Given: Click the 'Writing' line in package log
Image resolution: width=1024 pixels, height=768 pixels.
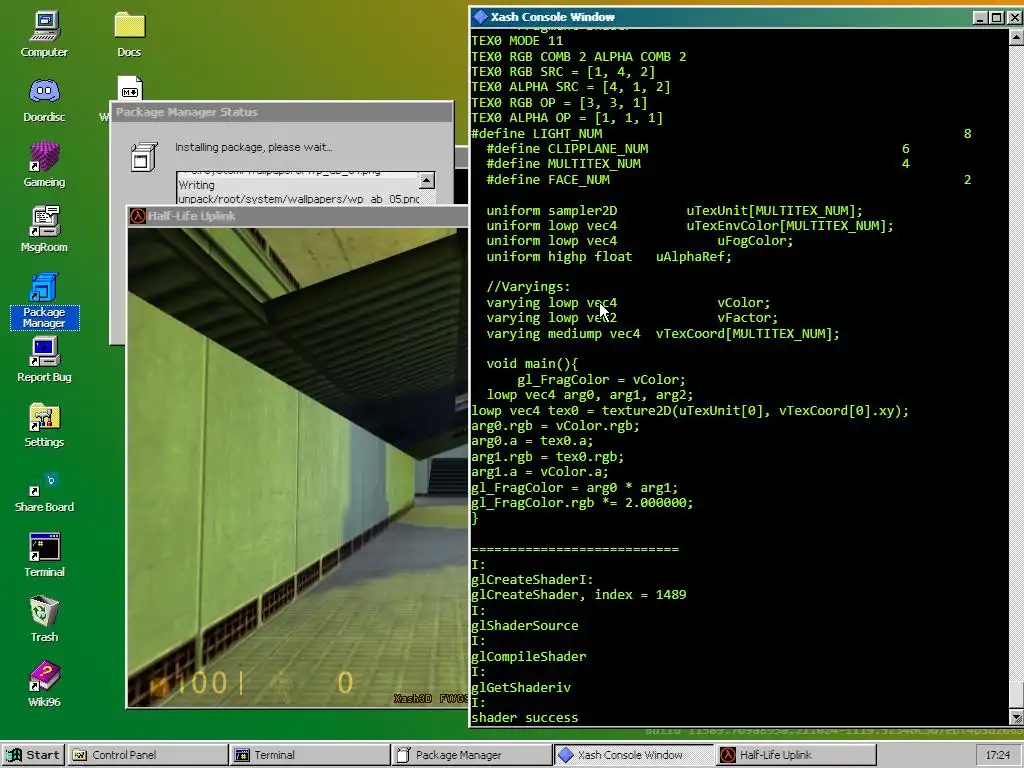Looking at the screenshot, I should point(197,185).
